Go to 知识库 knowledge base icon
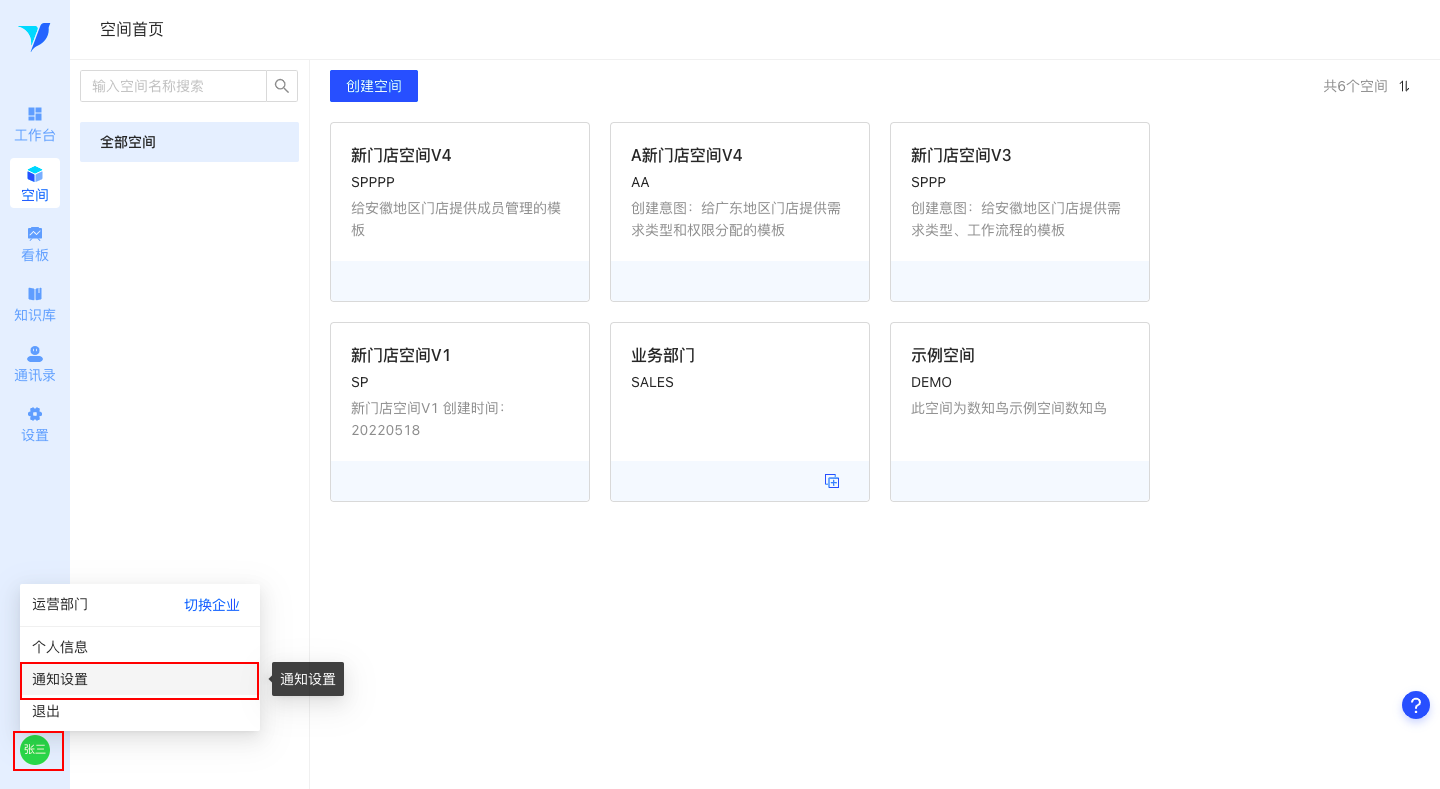 click(x=35, y=294)
